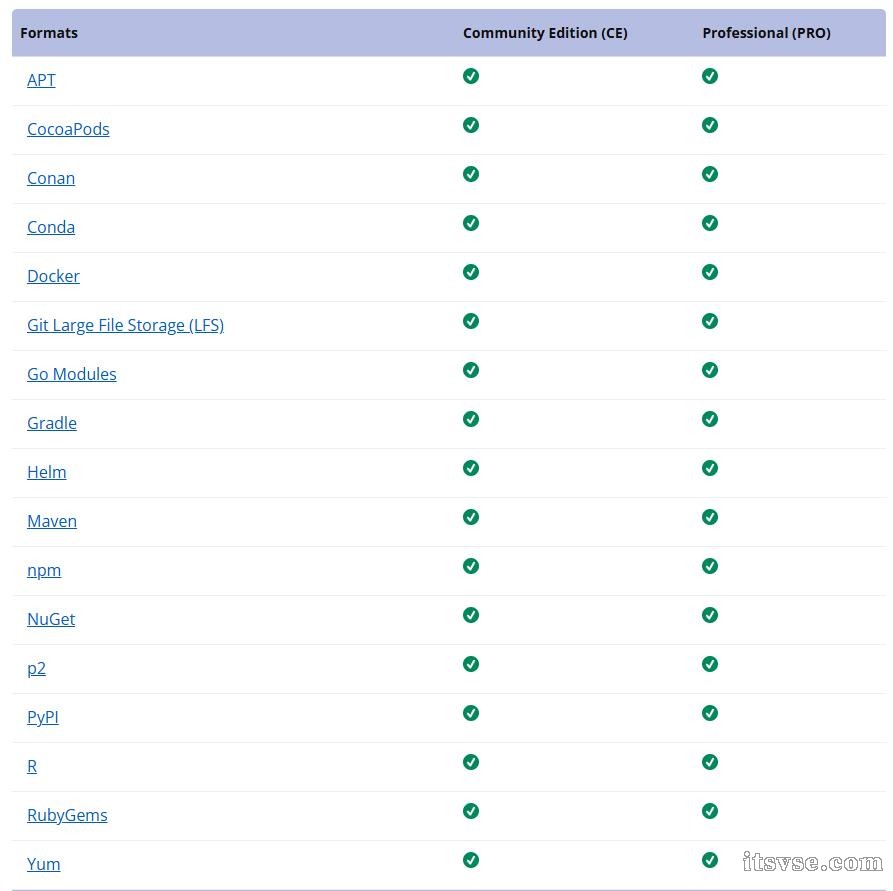
Task: Follow the p2 link
Action: (x=36, y=668)
